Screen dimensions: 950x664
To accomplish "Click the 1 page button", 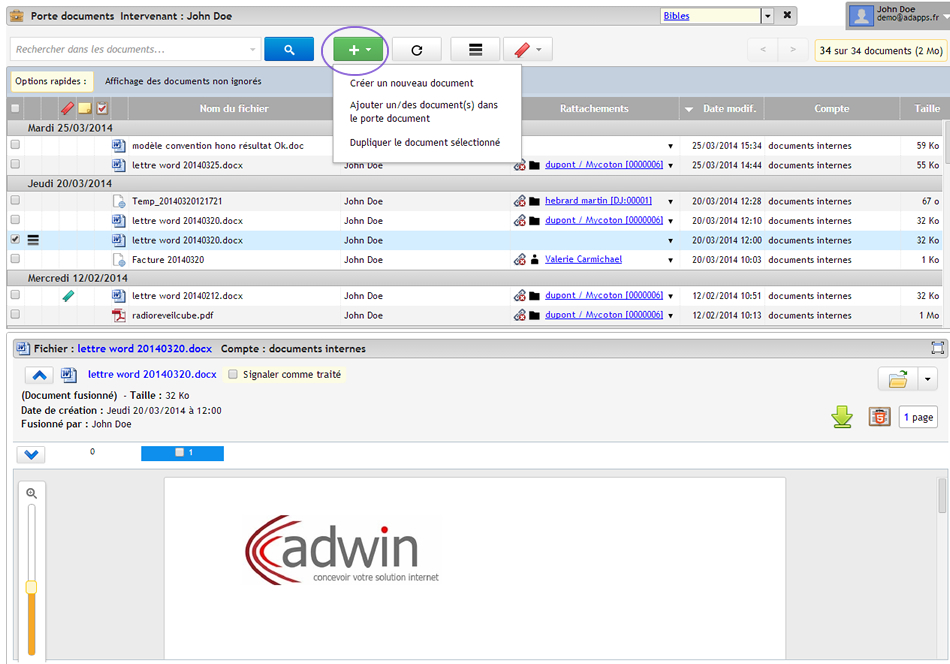I will [918, 417].
